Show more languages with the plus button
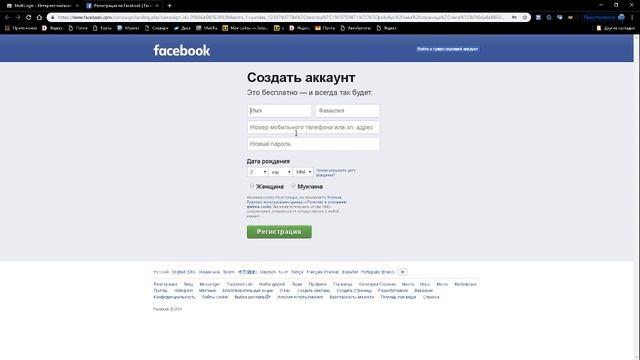 click(x=402, y=272)
